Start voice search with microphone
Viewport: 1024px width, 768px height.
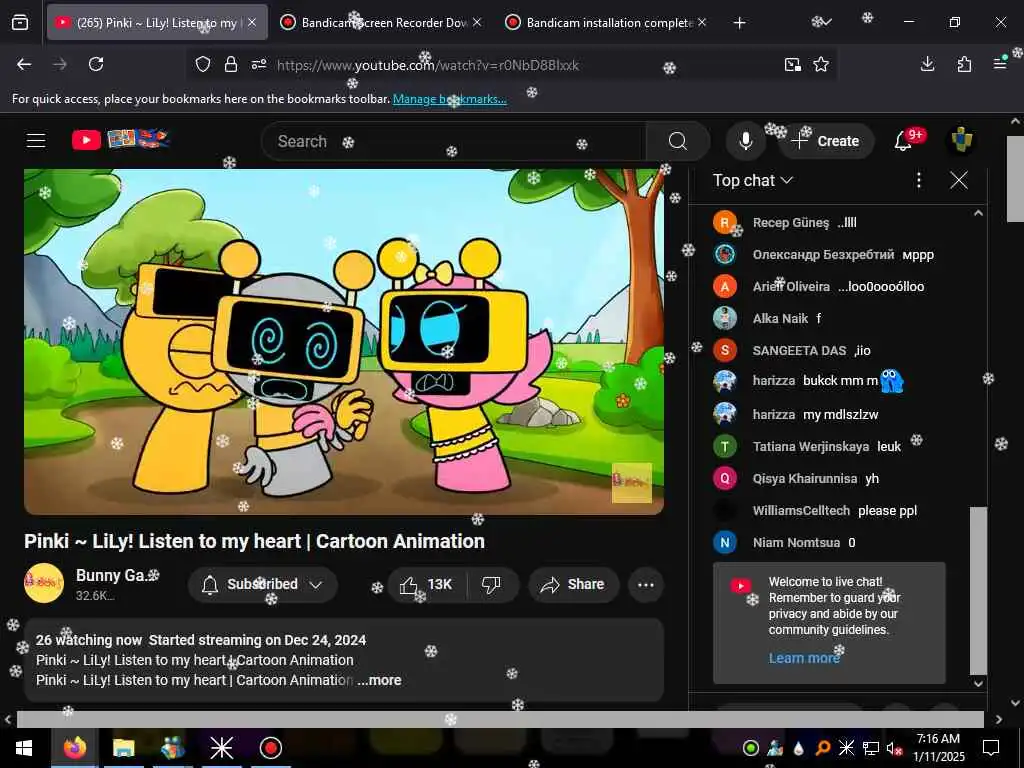tap(745, 141)
